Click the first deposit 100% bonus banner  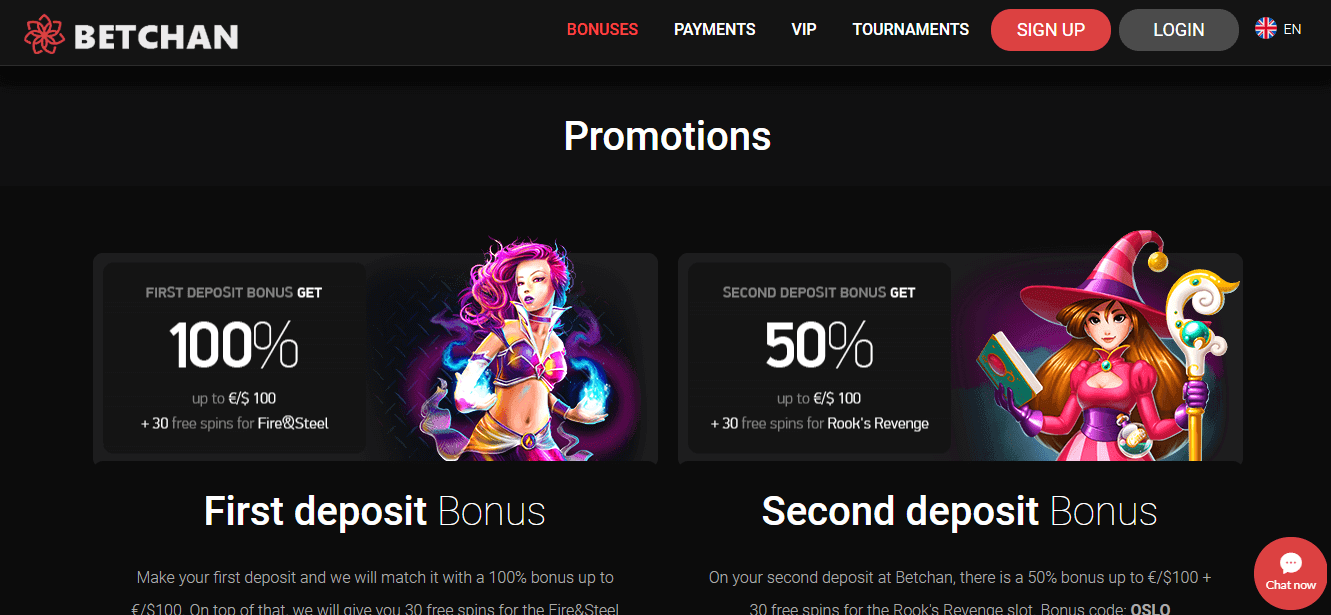[x=375, y=357]
